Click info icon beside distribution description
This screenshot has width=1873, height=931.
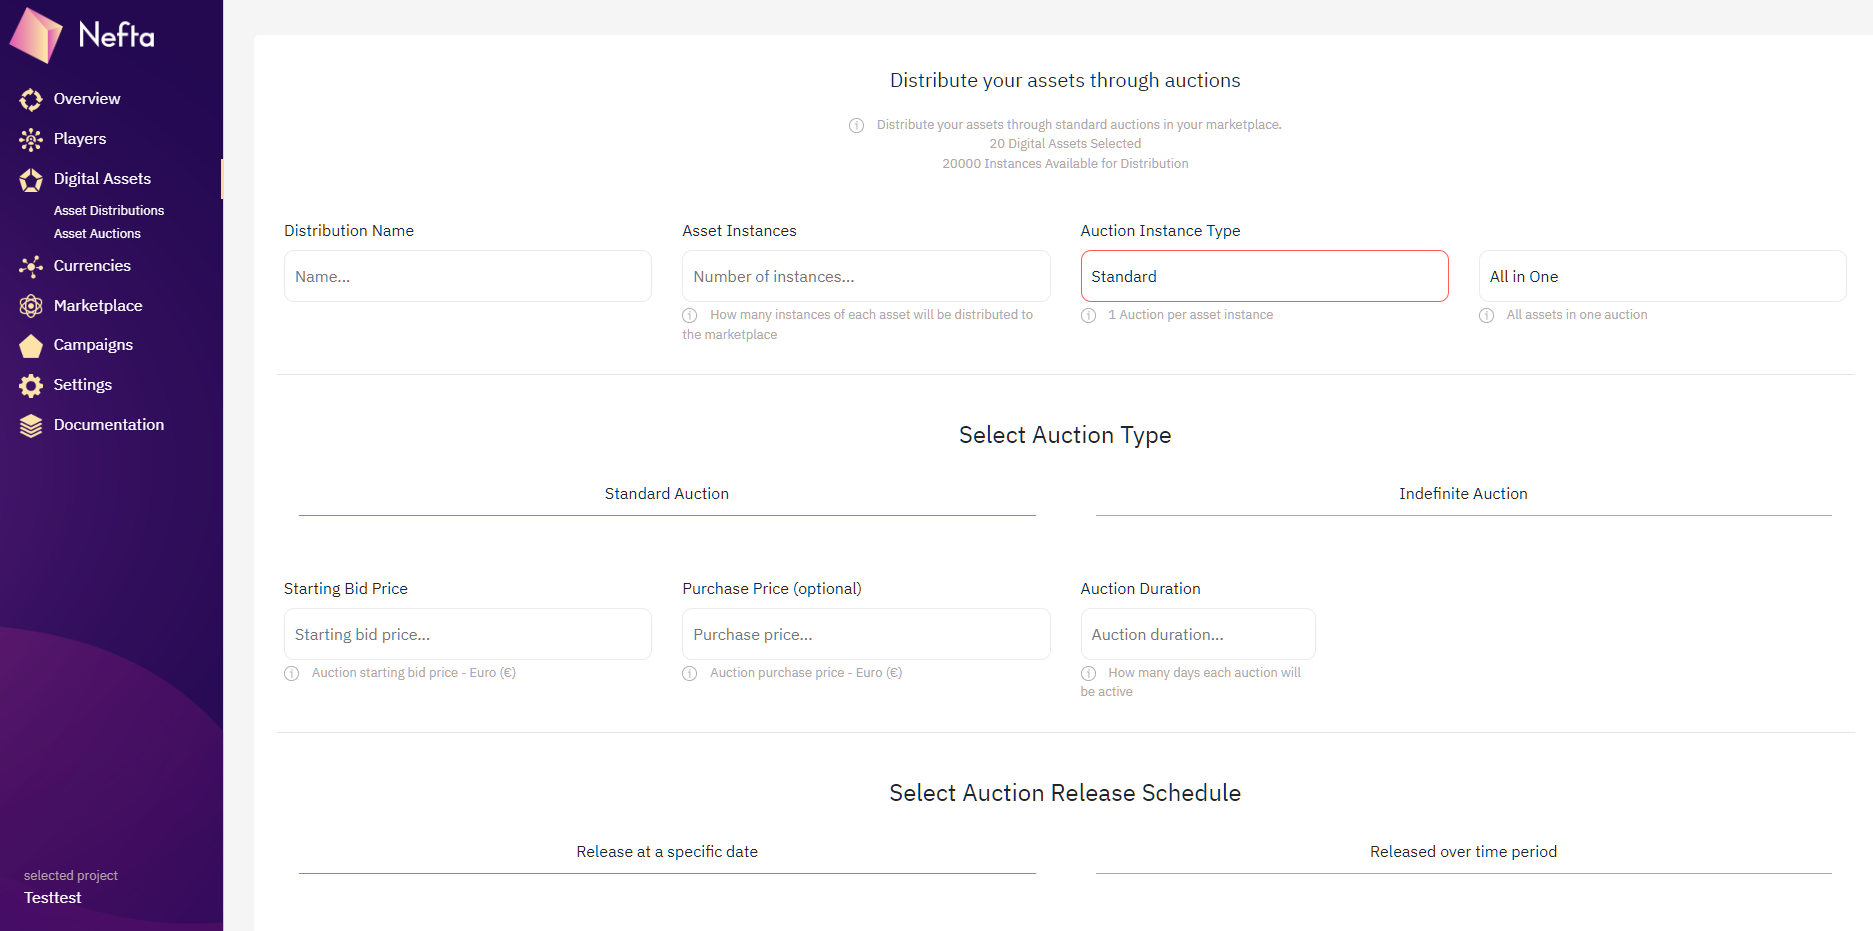pos(857,125)
